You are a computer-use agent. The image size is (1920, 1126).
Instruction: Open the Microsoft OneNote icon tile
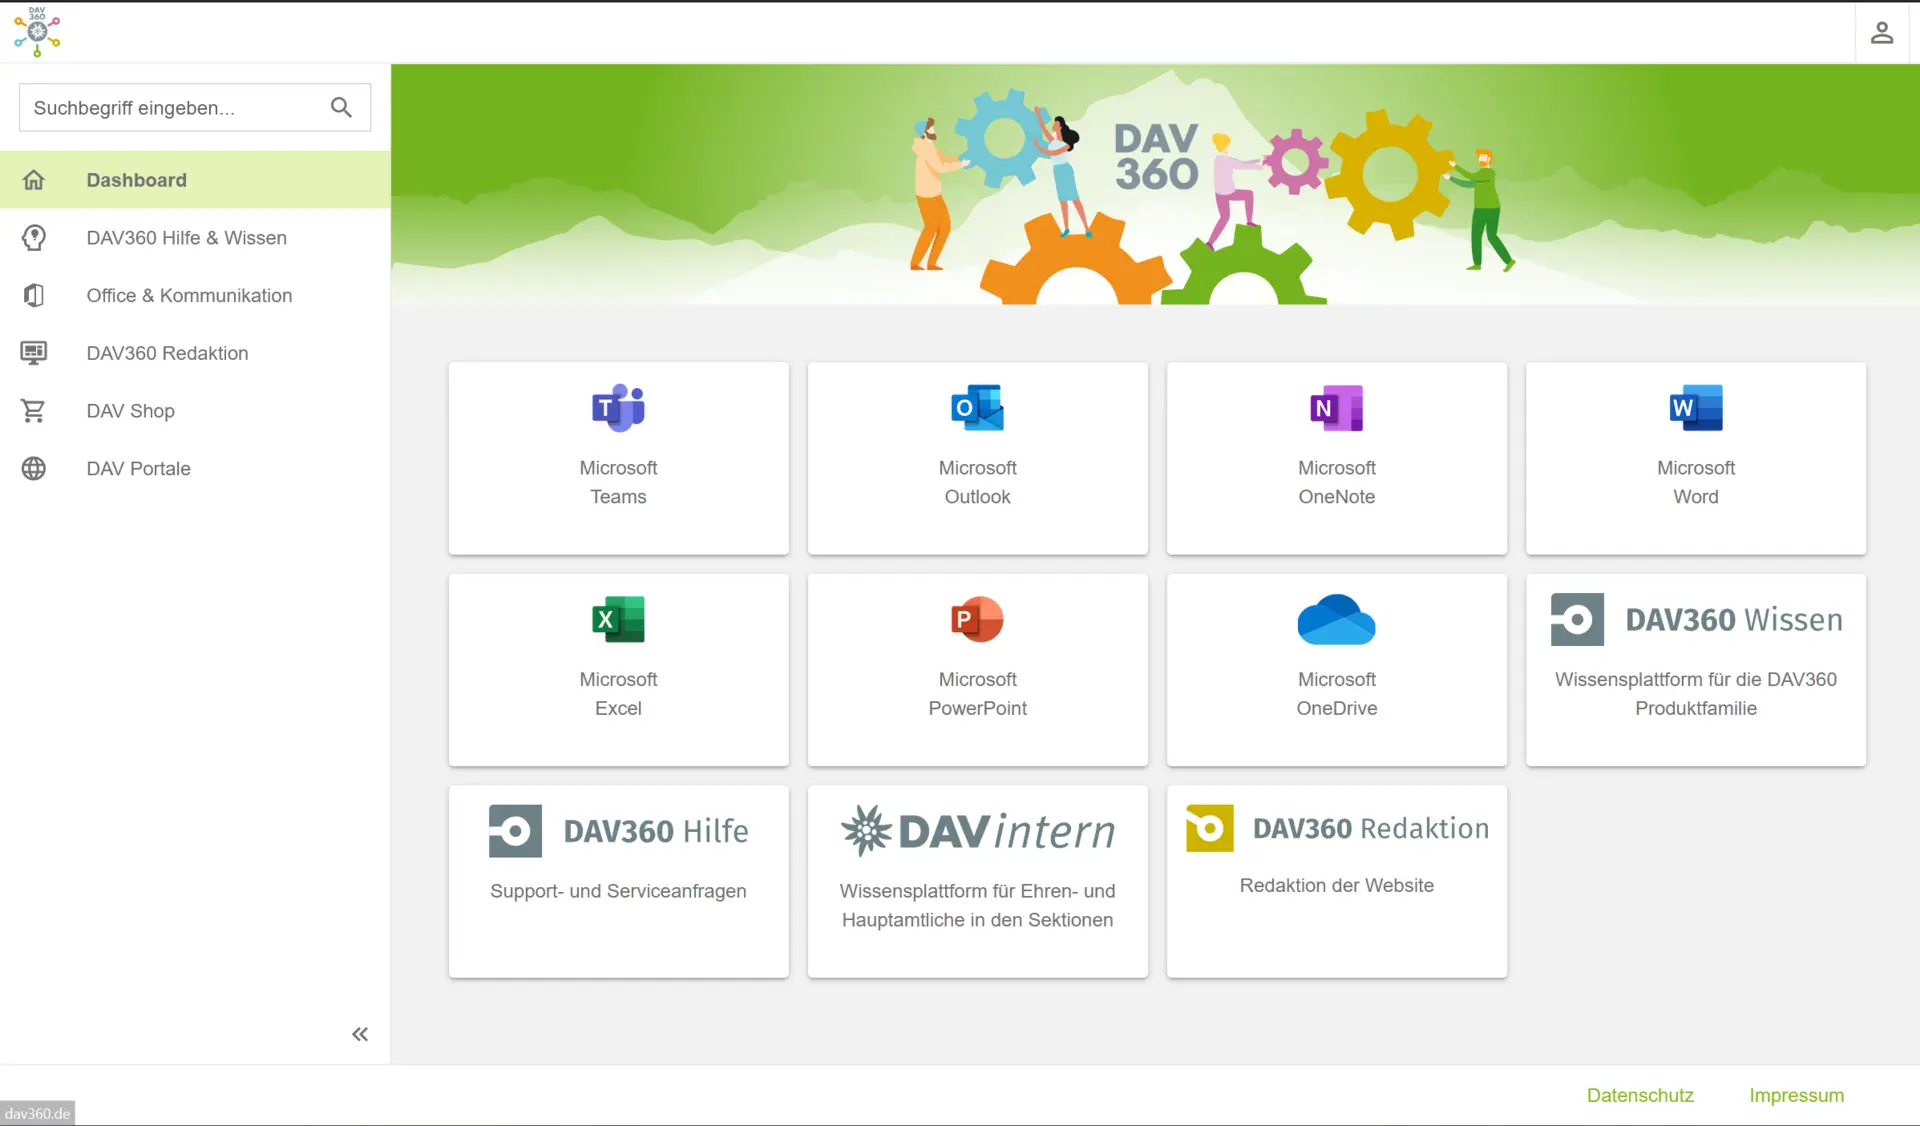pyautogui.click(x=1336, y=408)
